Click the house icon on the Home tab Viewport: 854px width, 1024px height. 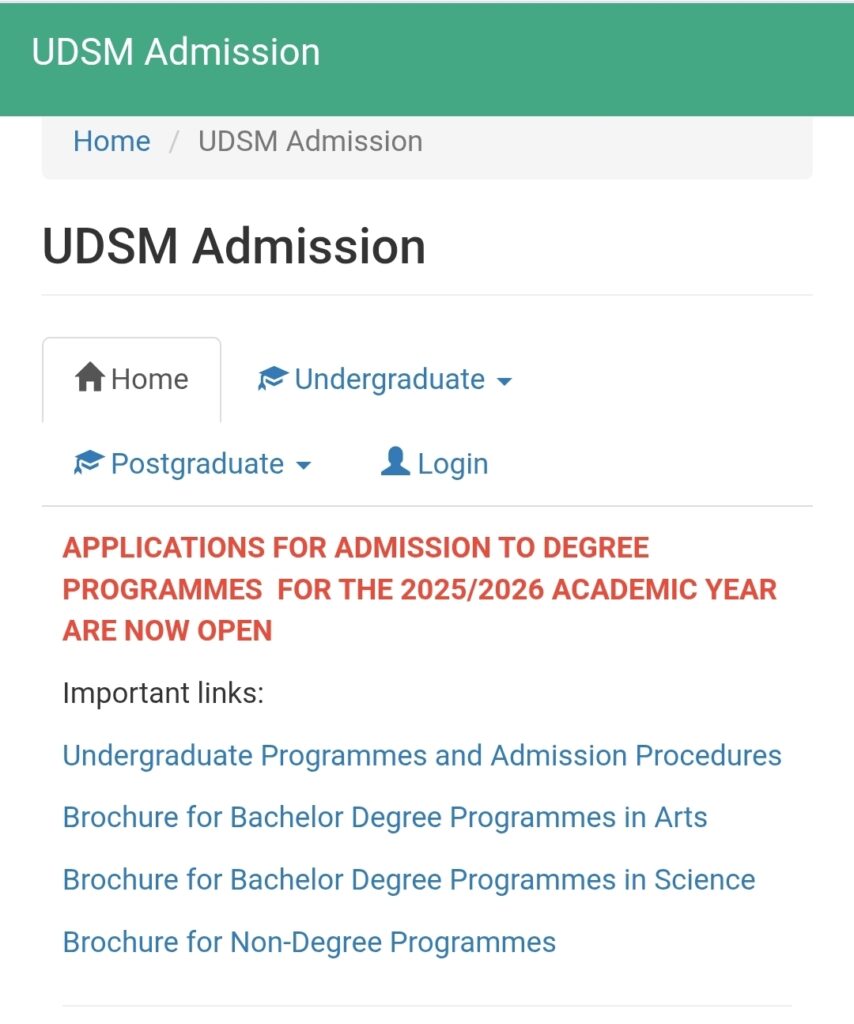click(89, 377)
